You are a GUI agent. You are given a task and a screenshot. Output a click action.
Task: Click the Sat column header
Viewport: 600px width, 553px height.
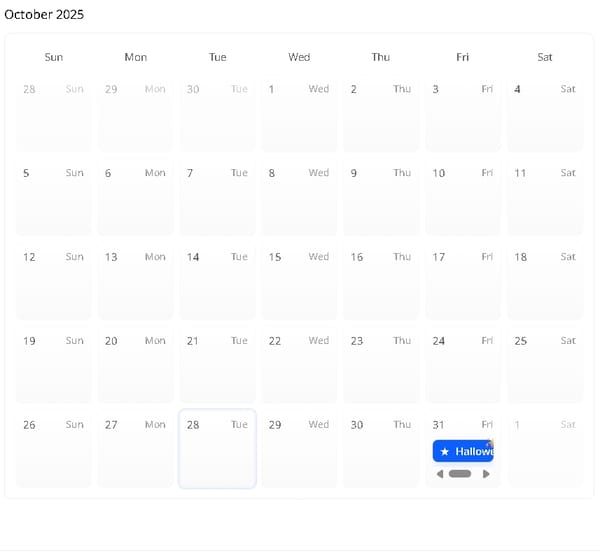pyautogui.click(x=545, y=57)
